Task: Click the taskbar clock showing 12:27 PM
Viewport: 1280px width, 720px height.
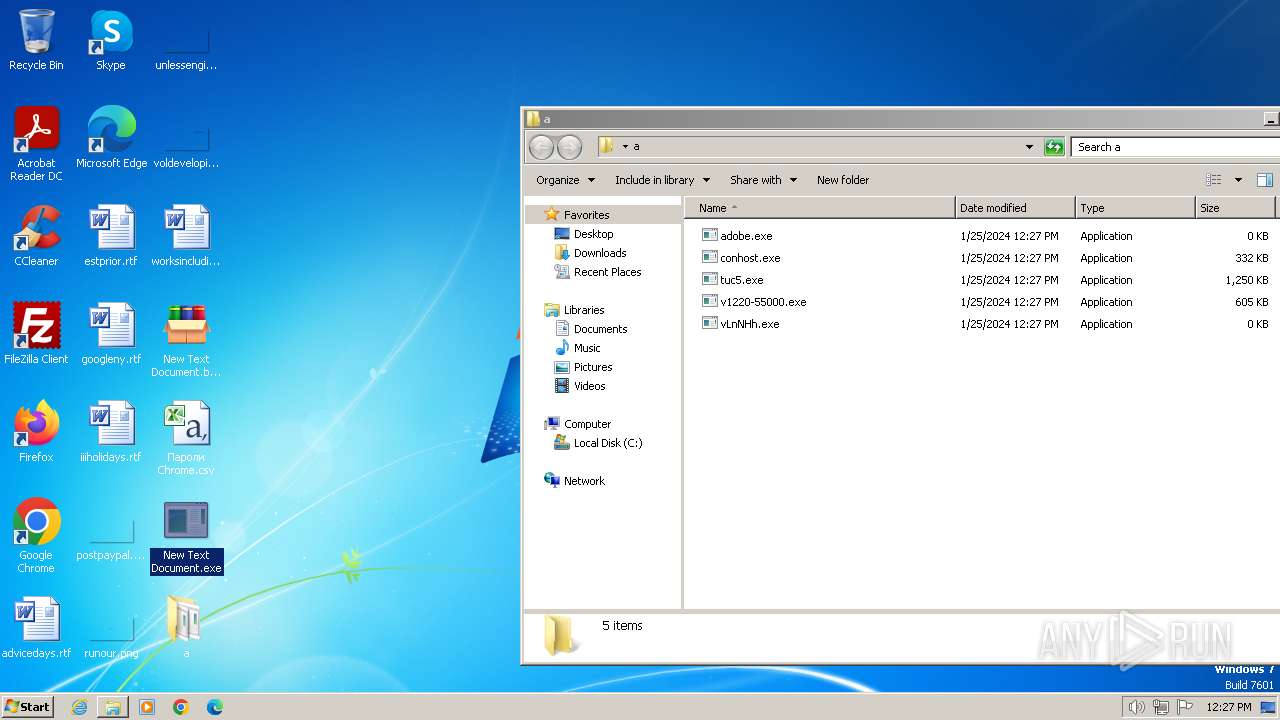Action: point(1229,707)
